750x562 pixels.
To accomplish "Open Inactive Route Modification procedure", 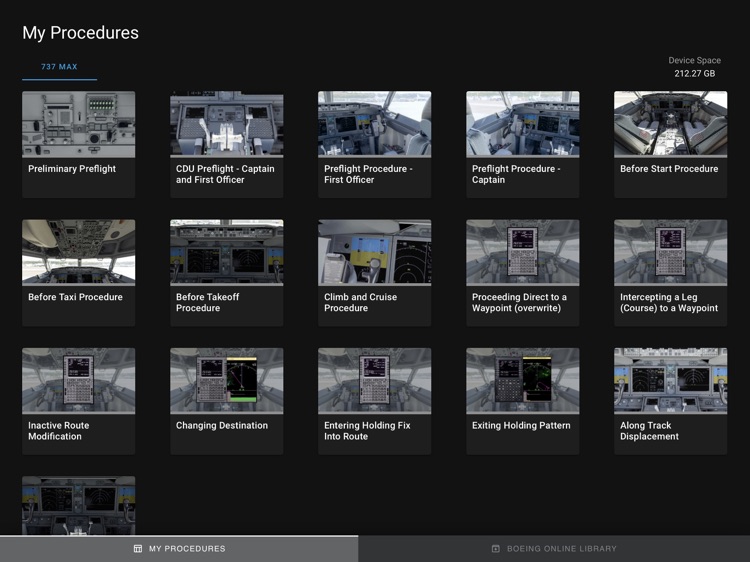I will coord(78,401).
